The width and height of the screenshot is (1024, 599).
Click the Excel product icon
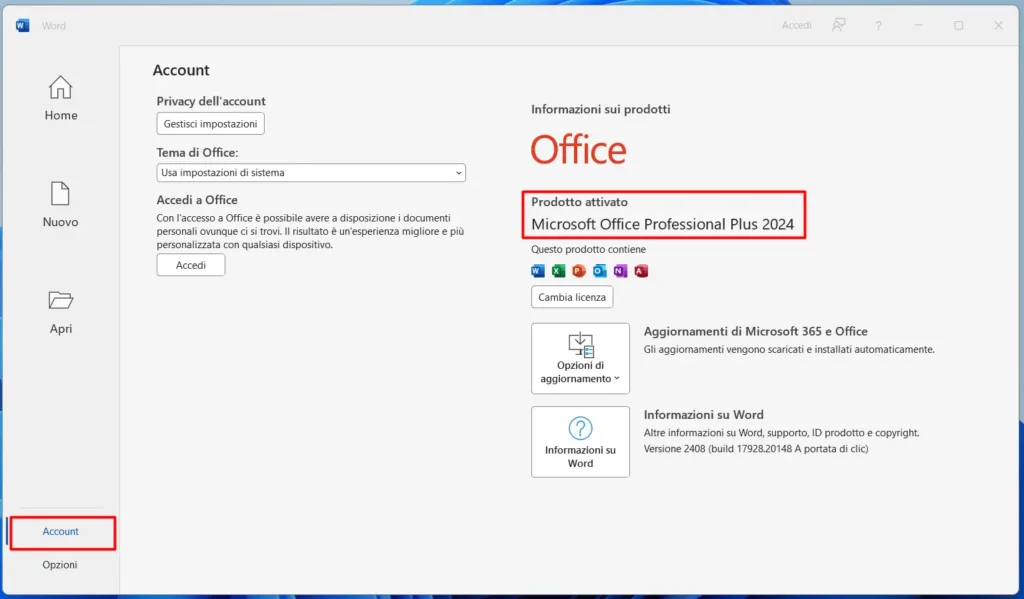coord(558,270)
